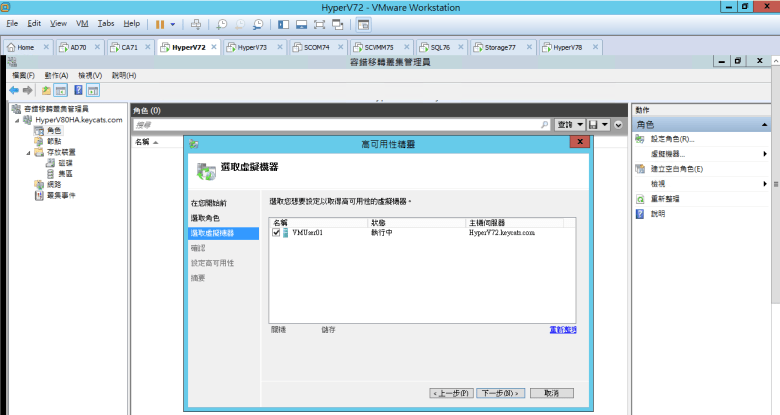
Task: Click the VMware pause button in toolbar
Action: click(x=159, y=23)
